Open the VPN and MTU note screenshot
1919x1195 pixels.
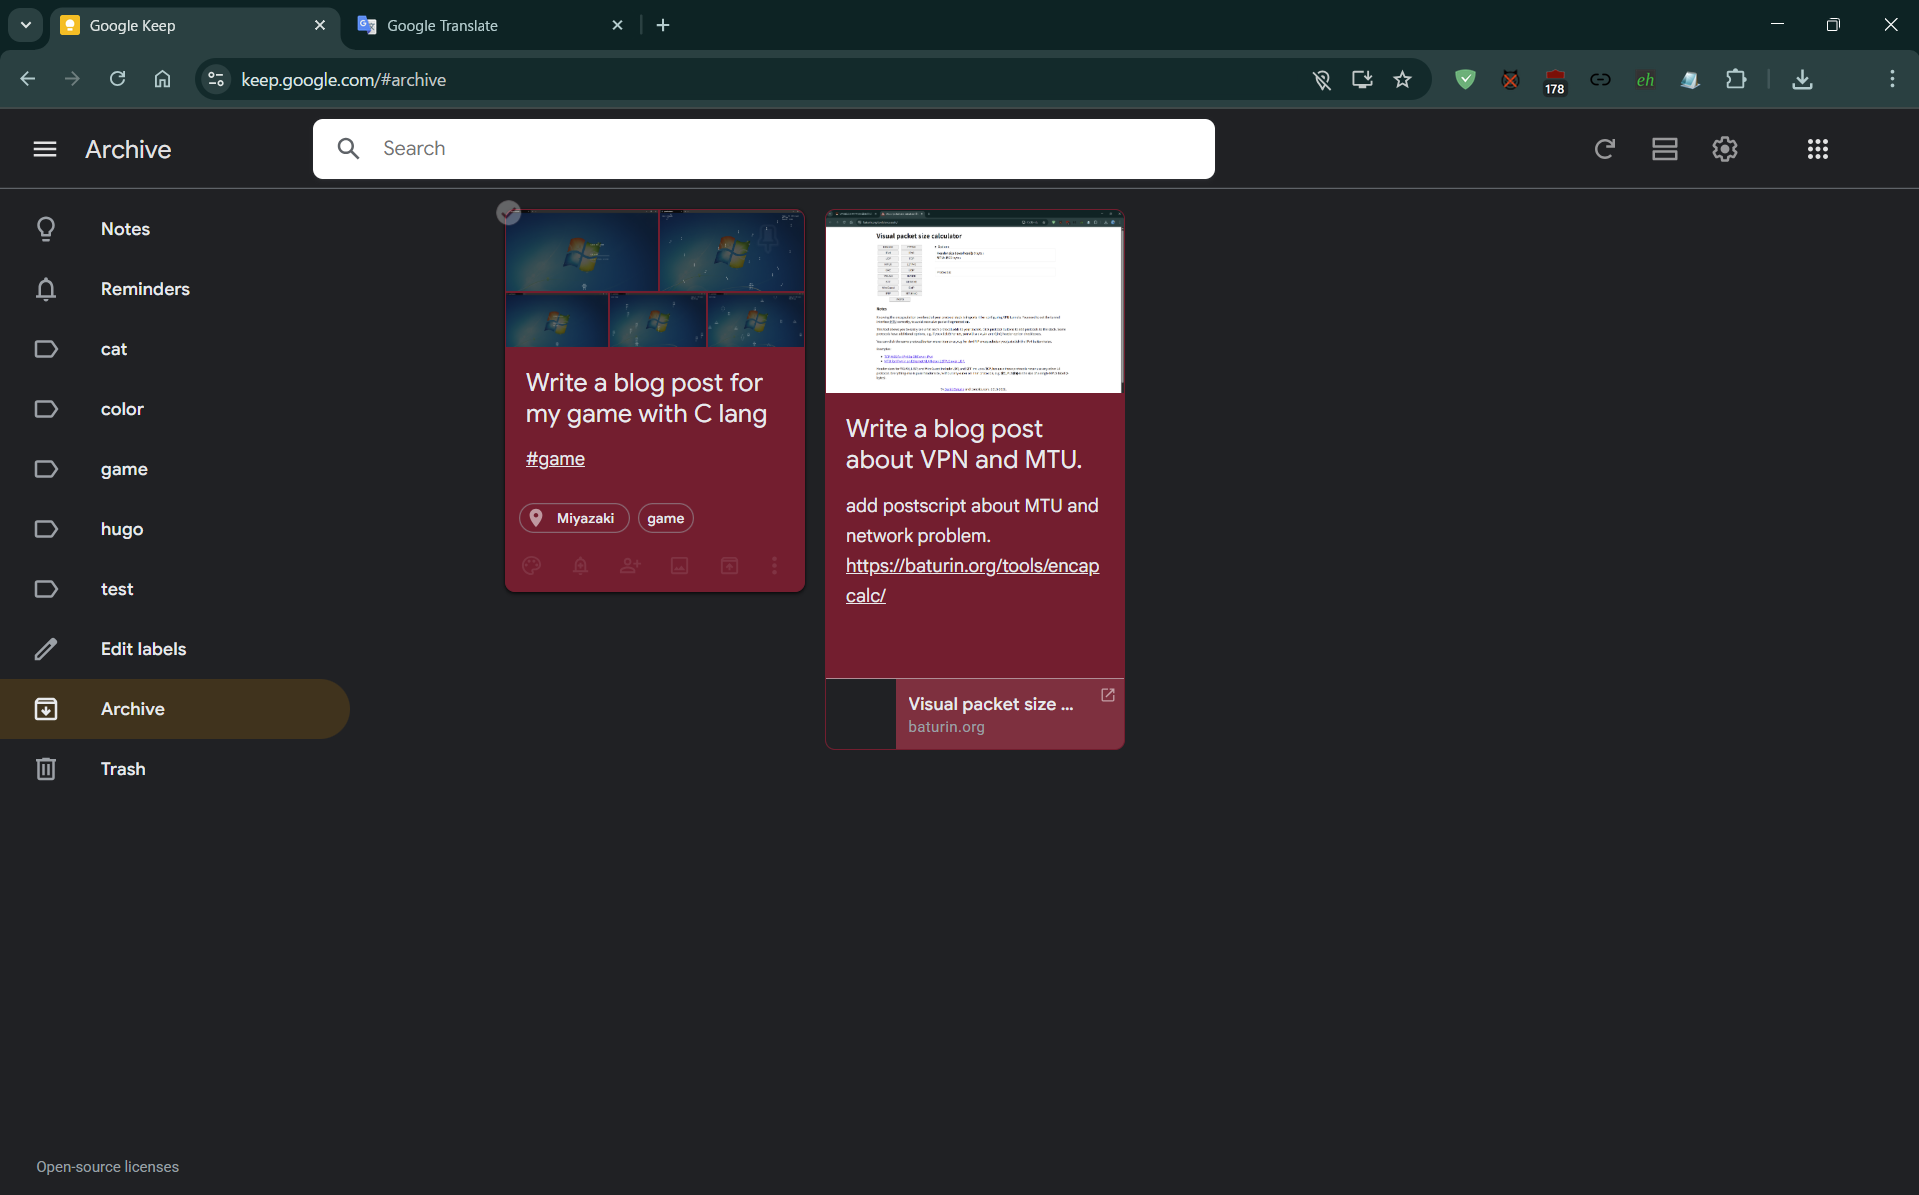coord(975,302)
